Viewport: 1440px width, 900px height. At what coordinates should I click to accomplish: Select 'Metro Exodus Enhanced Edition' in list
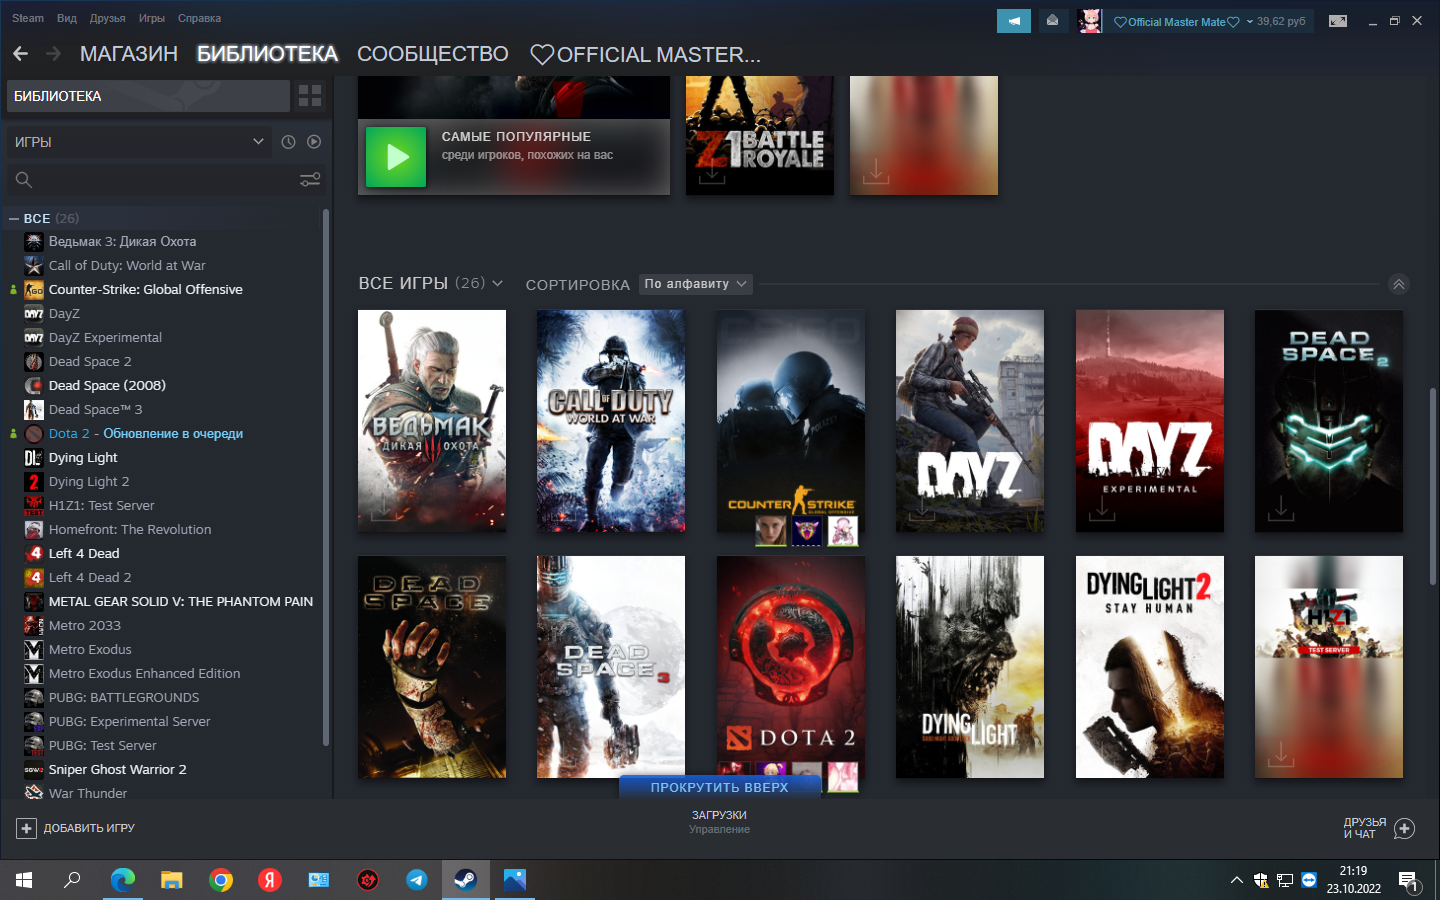pyautogui.click(x=144, y=674)
